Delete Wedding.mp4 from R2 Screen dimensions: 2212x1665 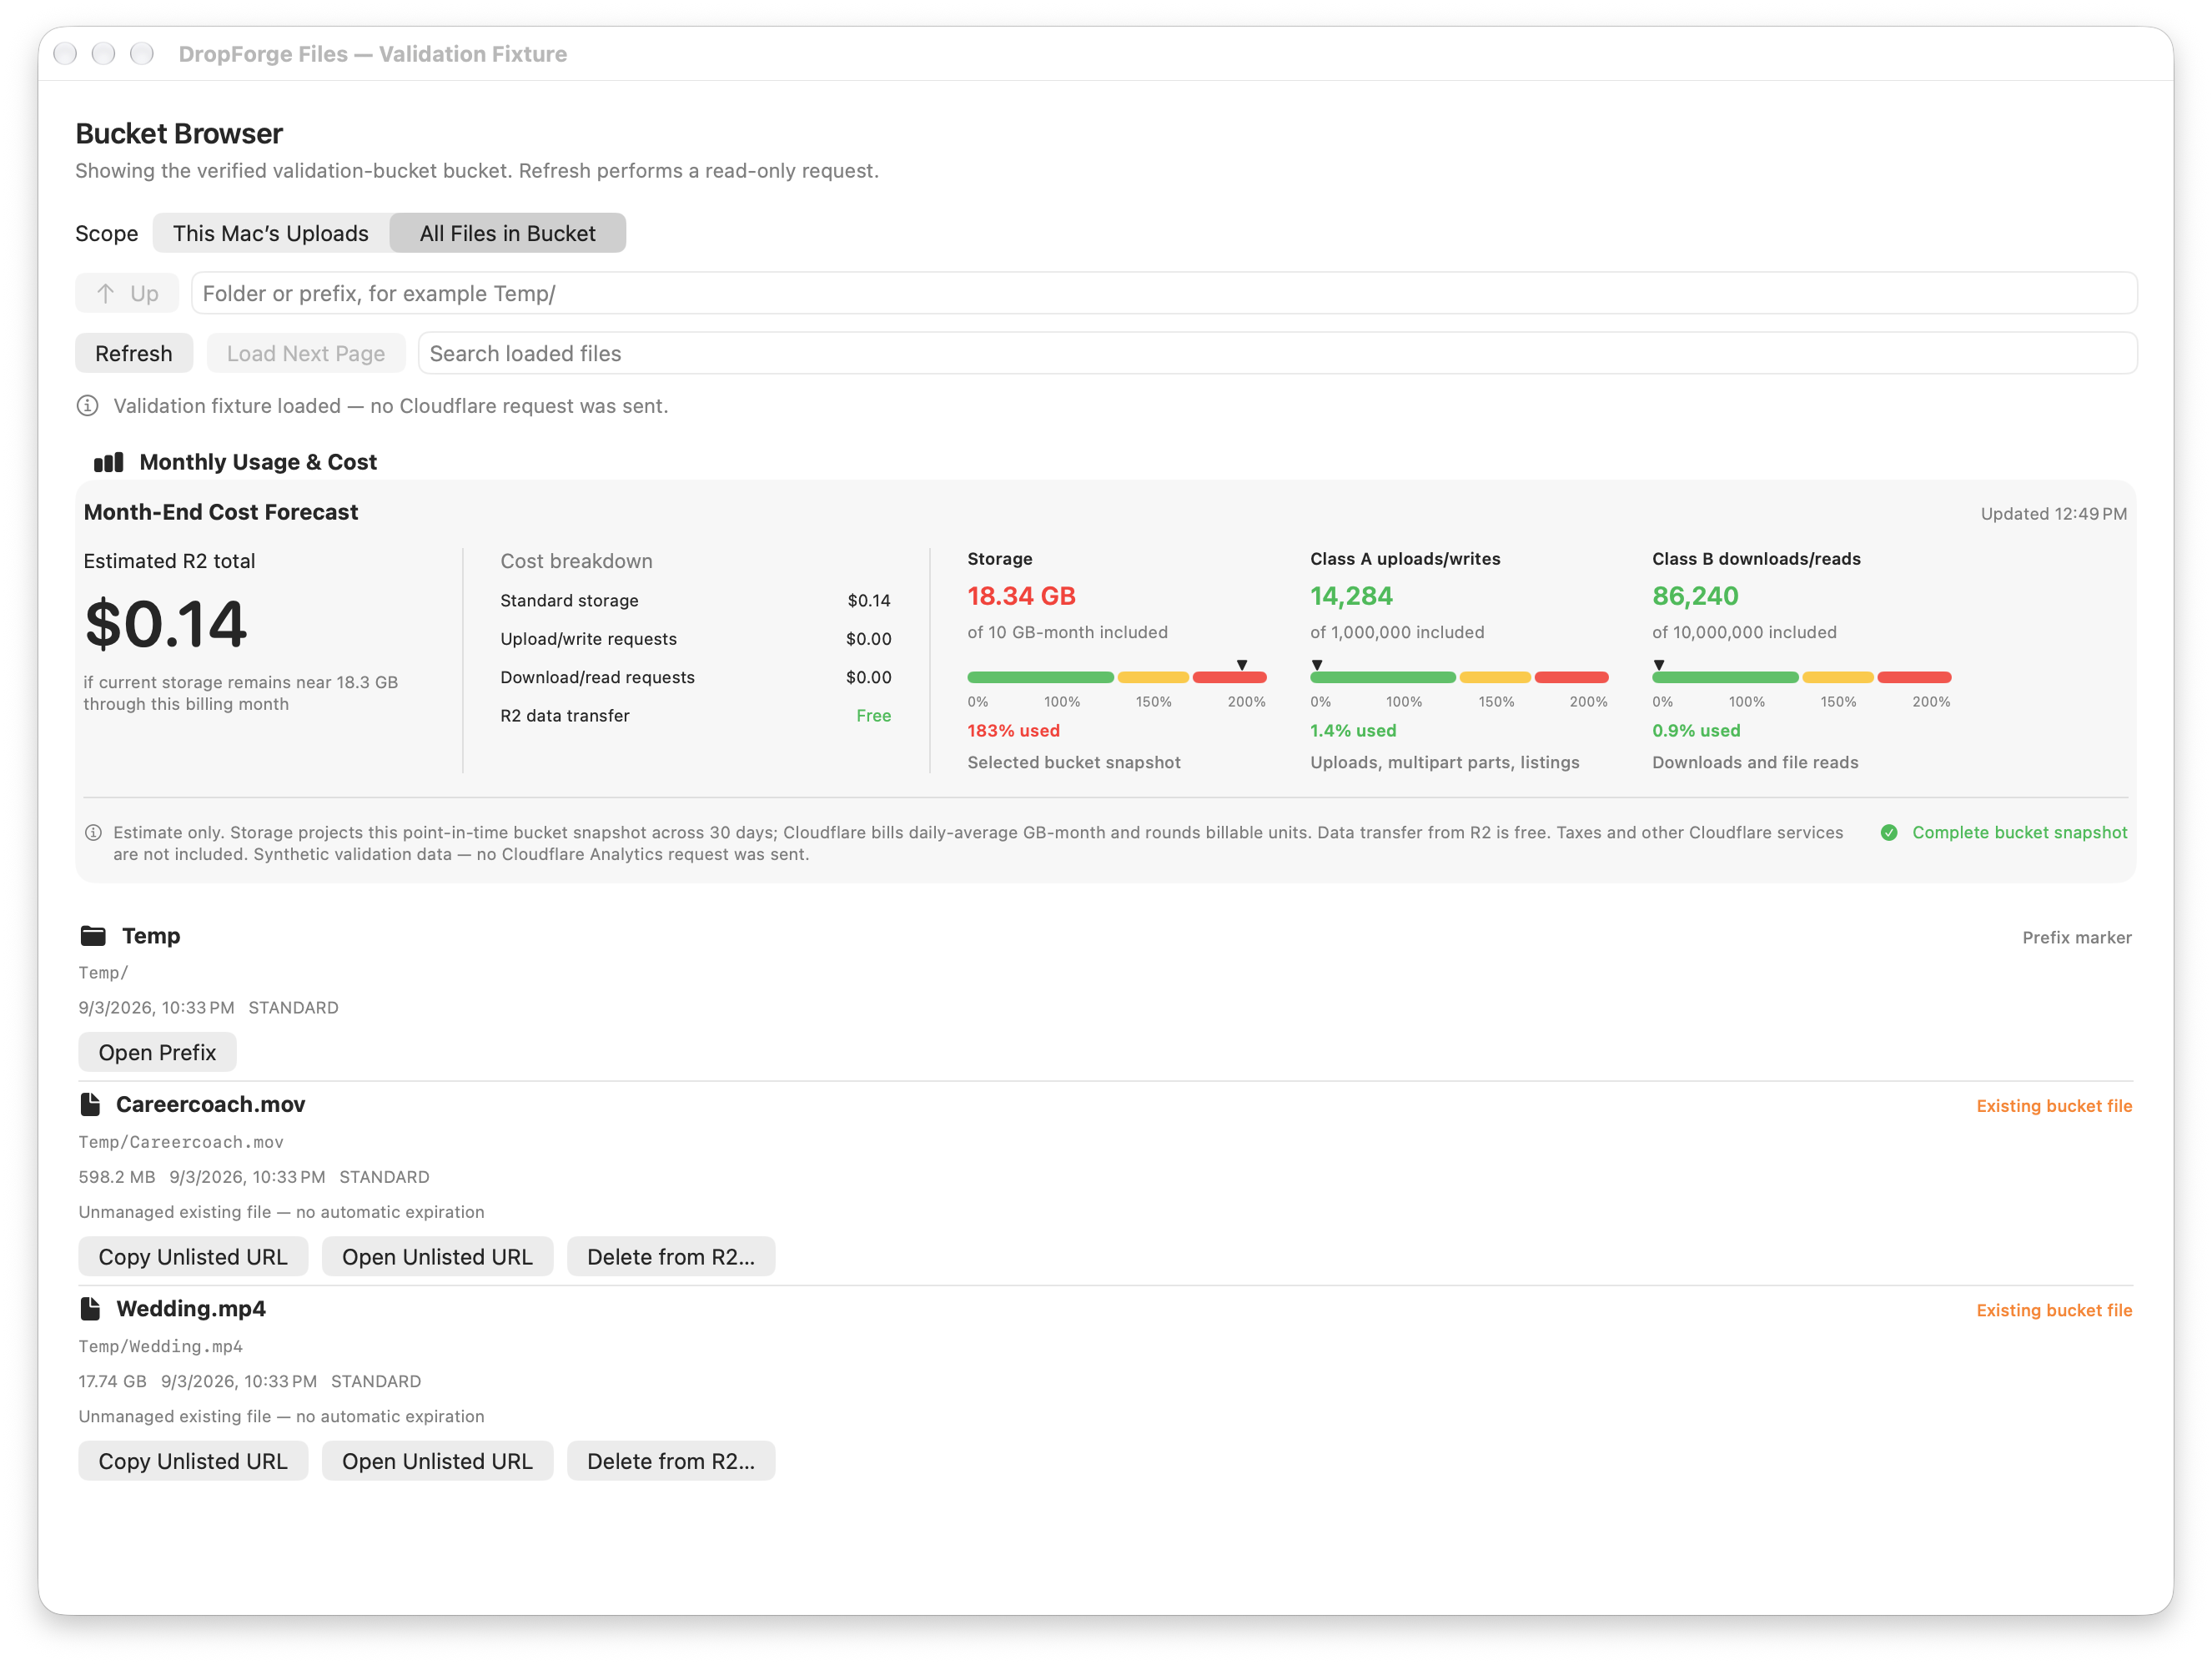tap(671, 1461)
